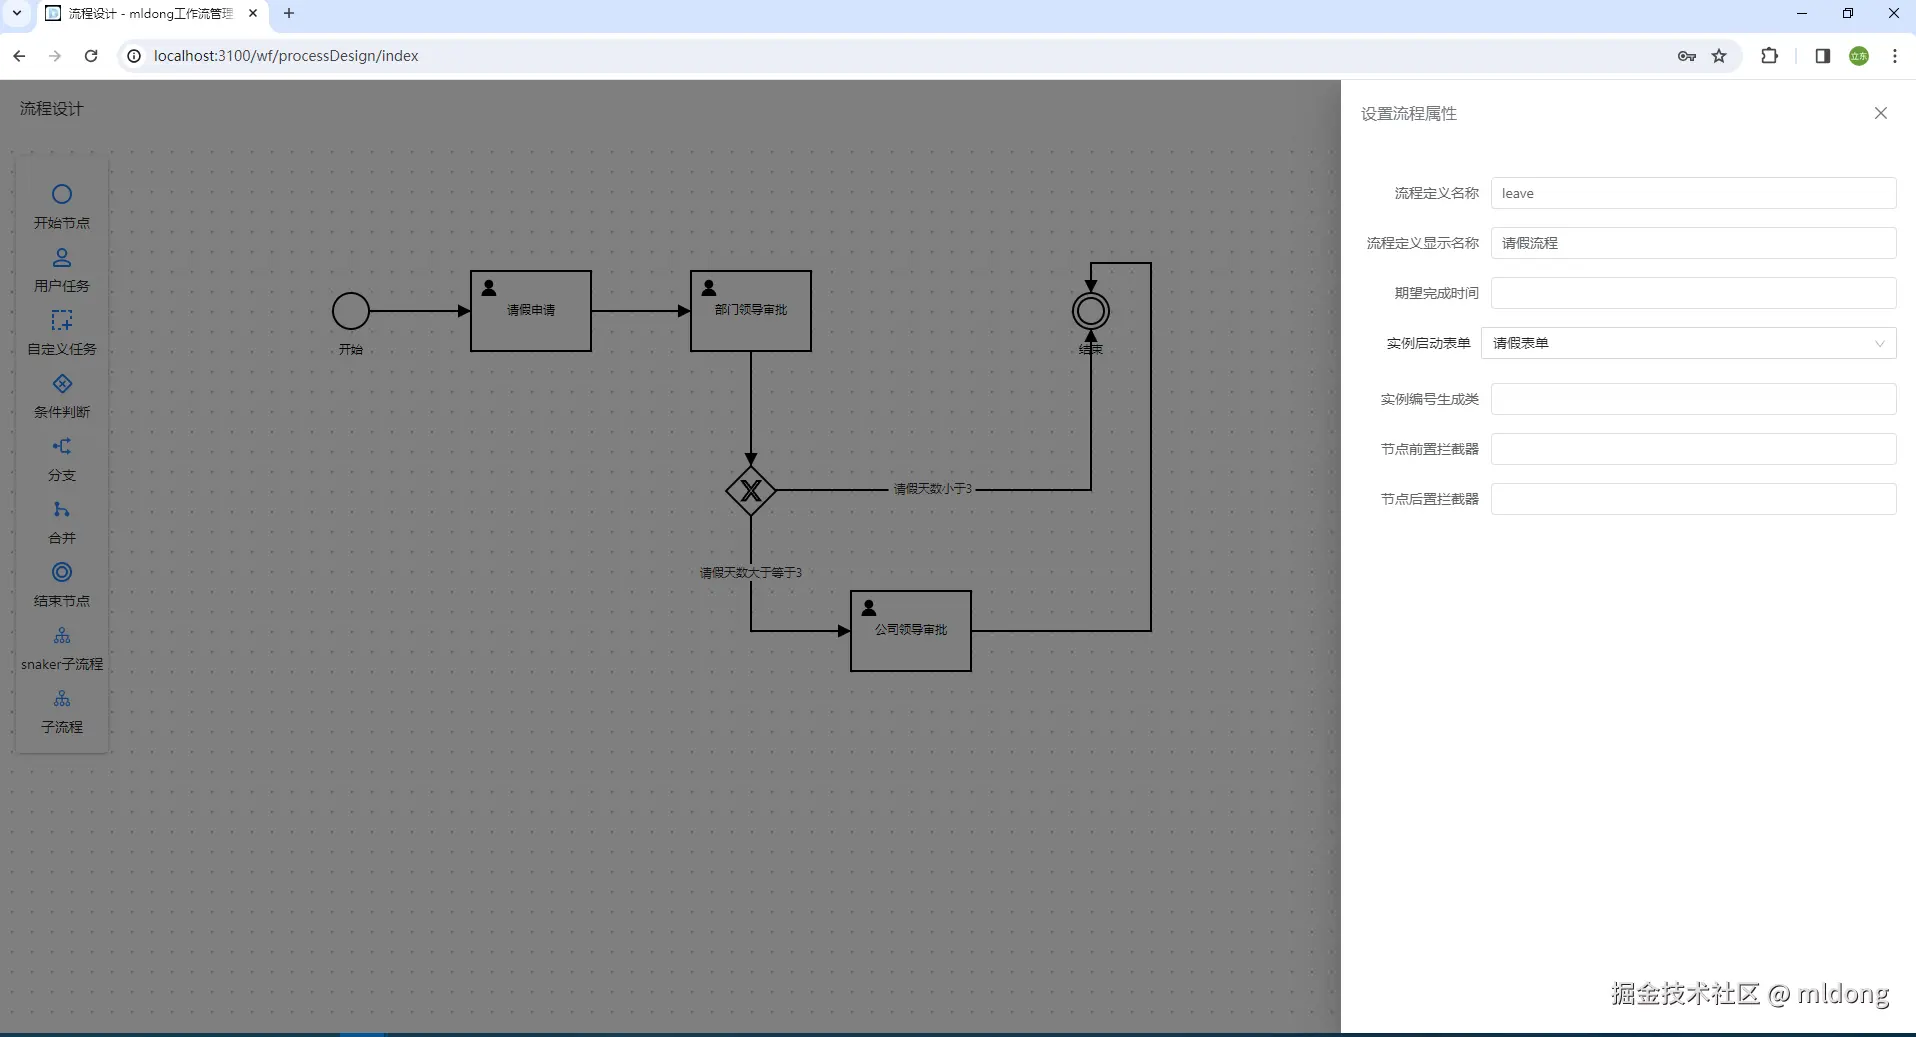Select the 开始节点 start node tool
The width and height of the screenshot is (1916, 1037).
(62, 206)
